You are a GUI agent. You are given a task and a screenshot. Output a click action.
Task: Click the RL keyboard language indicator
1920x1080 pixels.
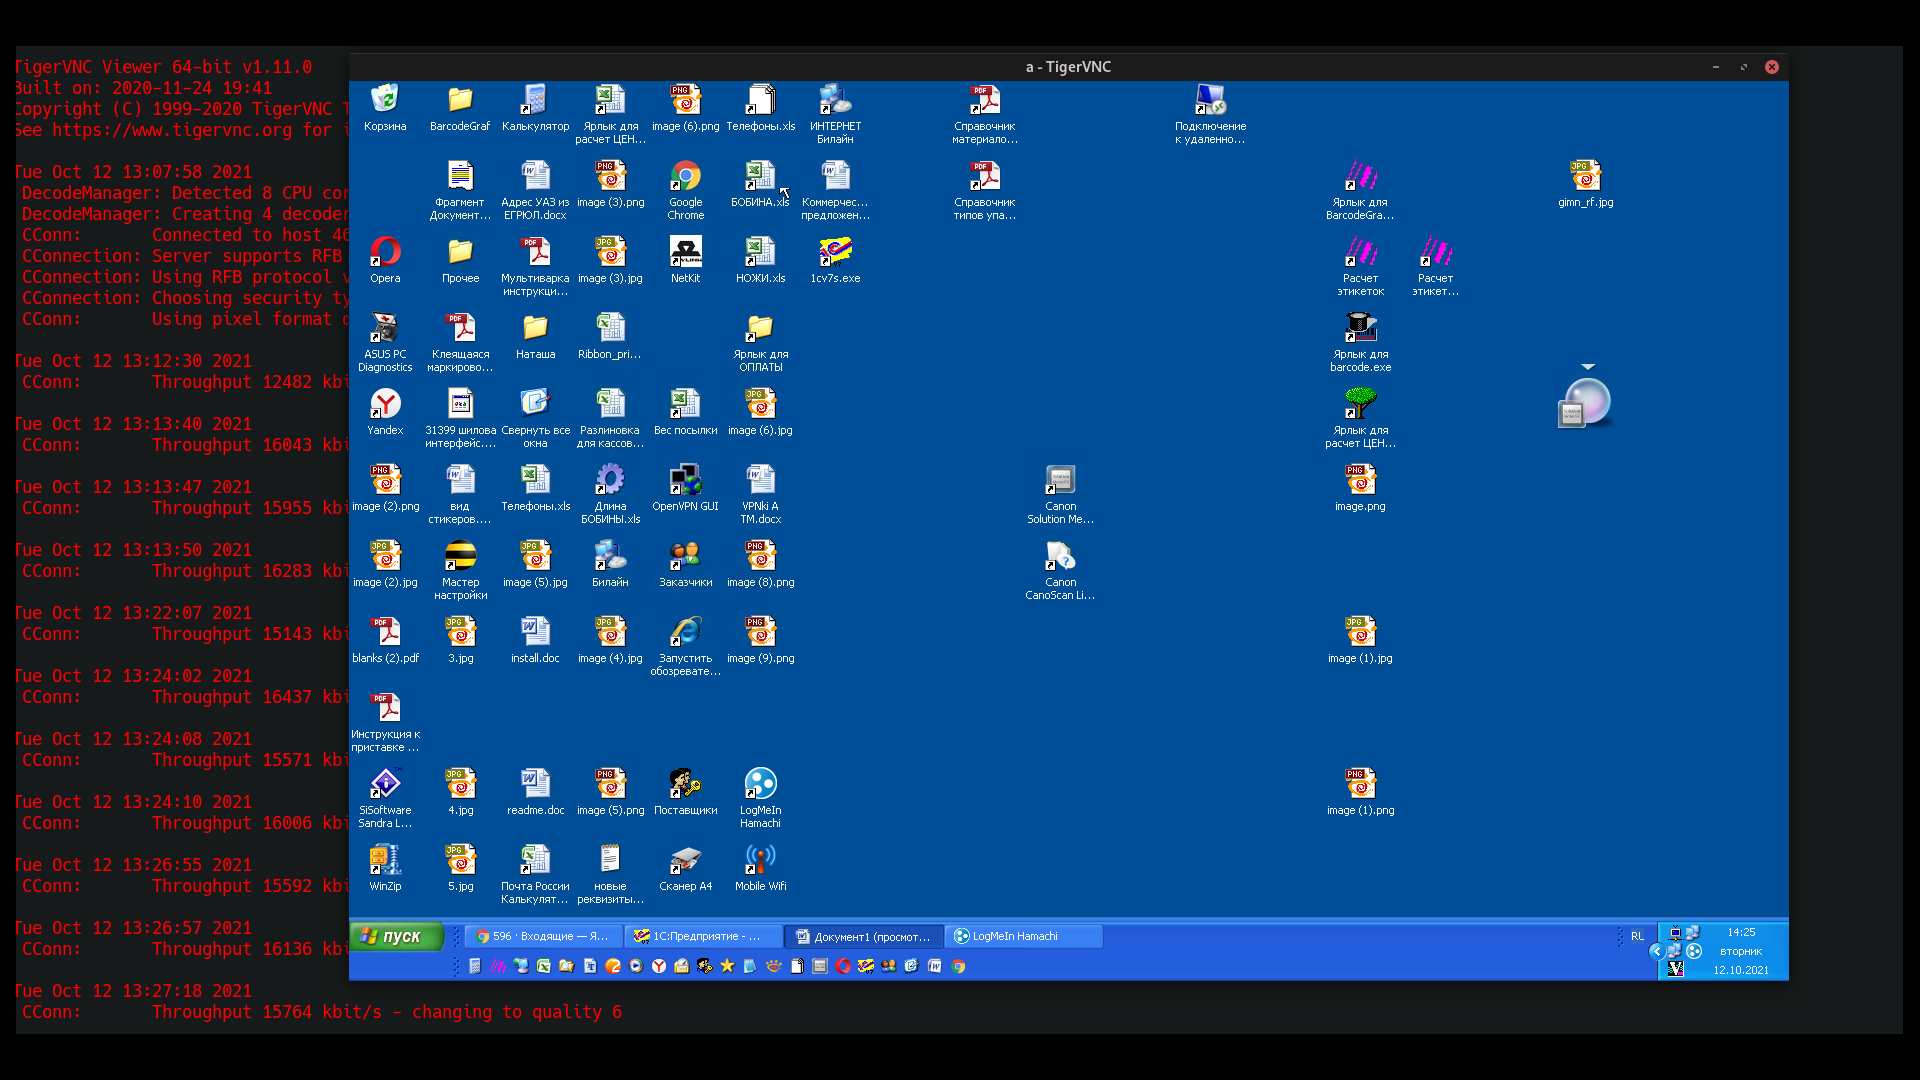coord(1637,936)
